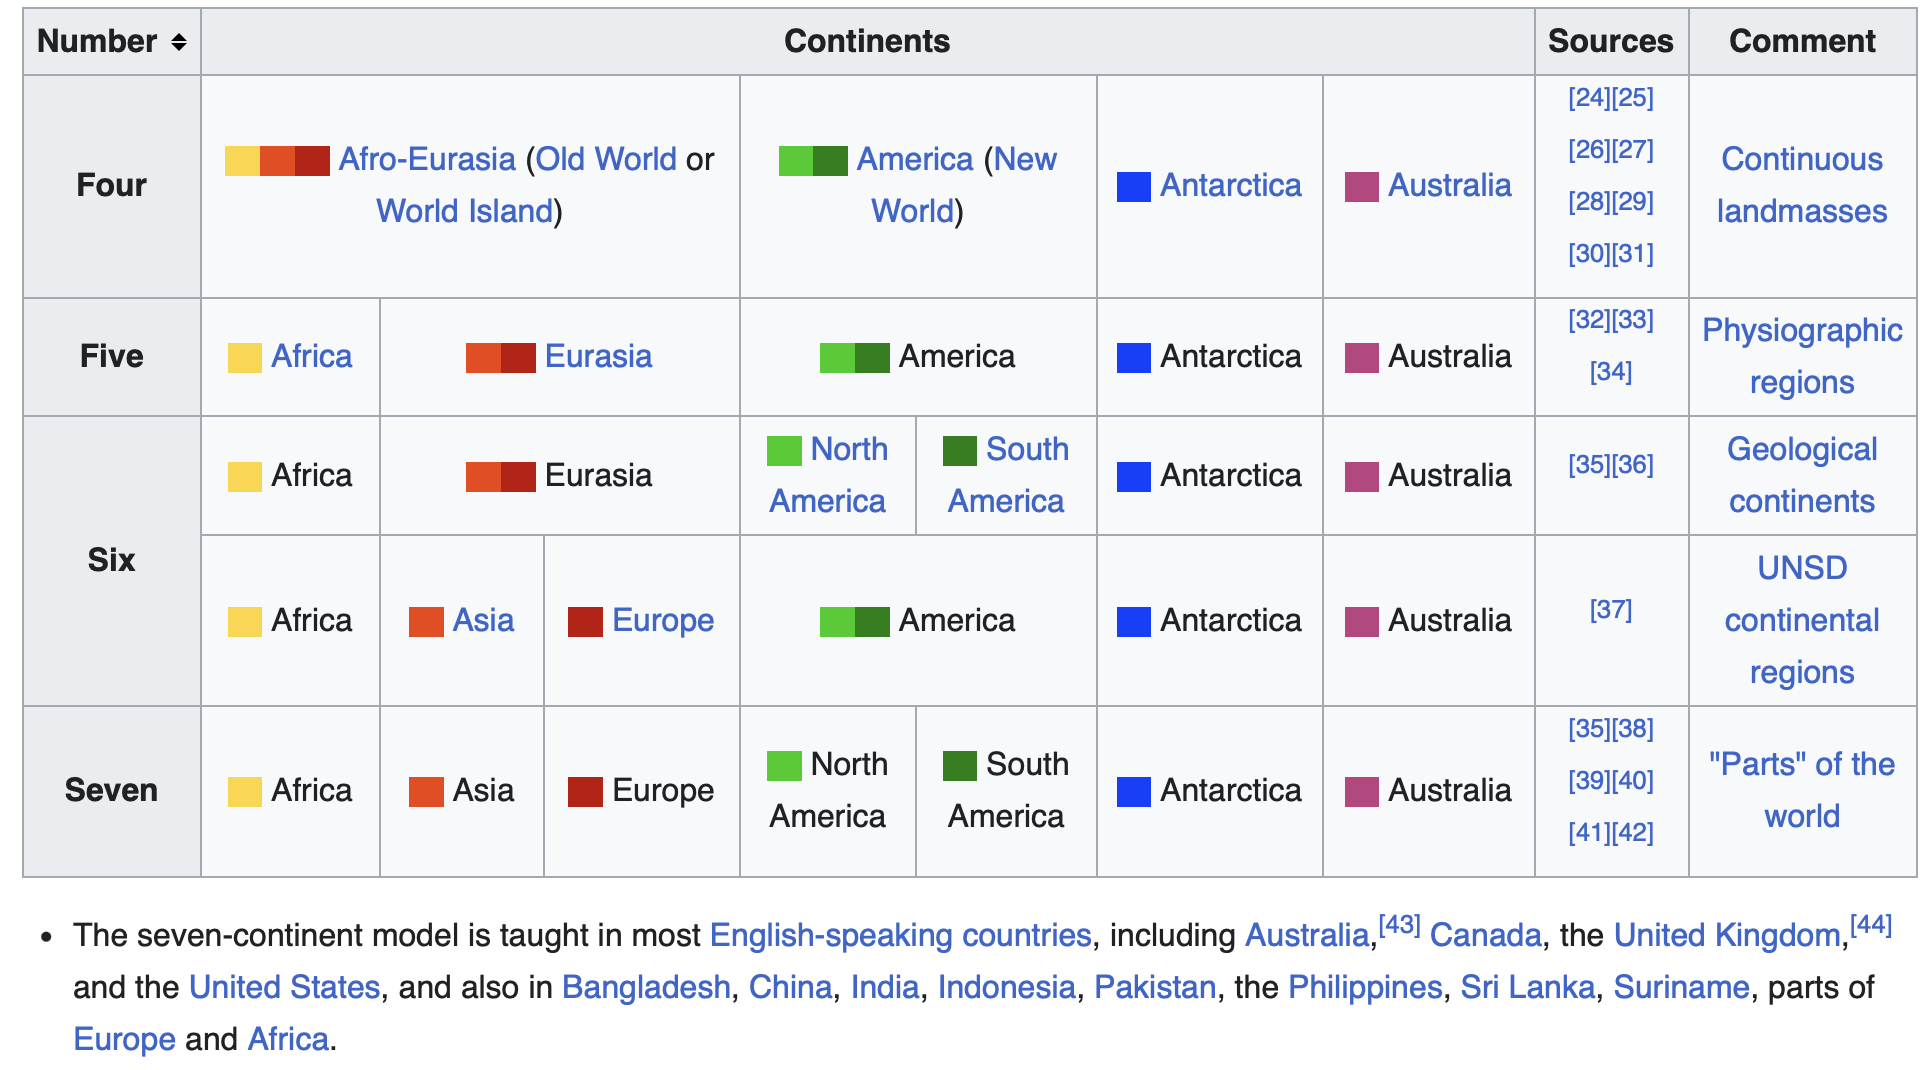Open the Continuous landmasses comment link
This screenshot has height=1070, width=1928.
click(x=1802, y=185)
